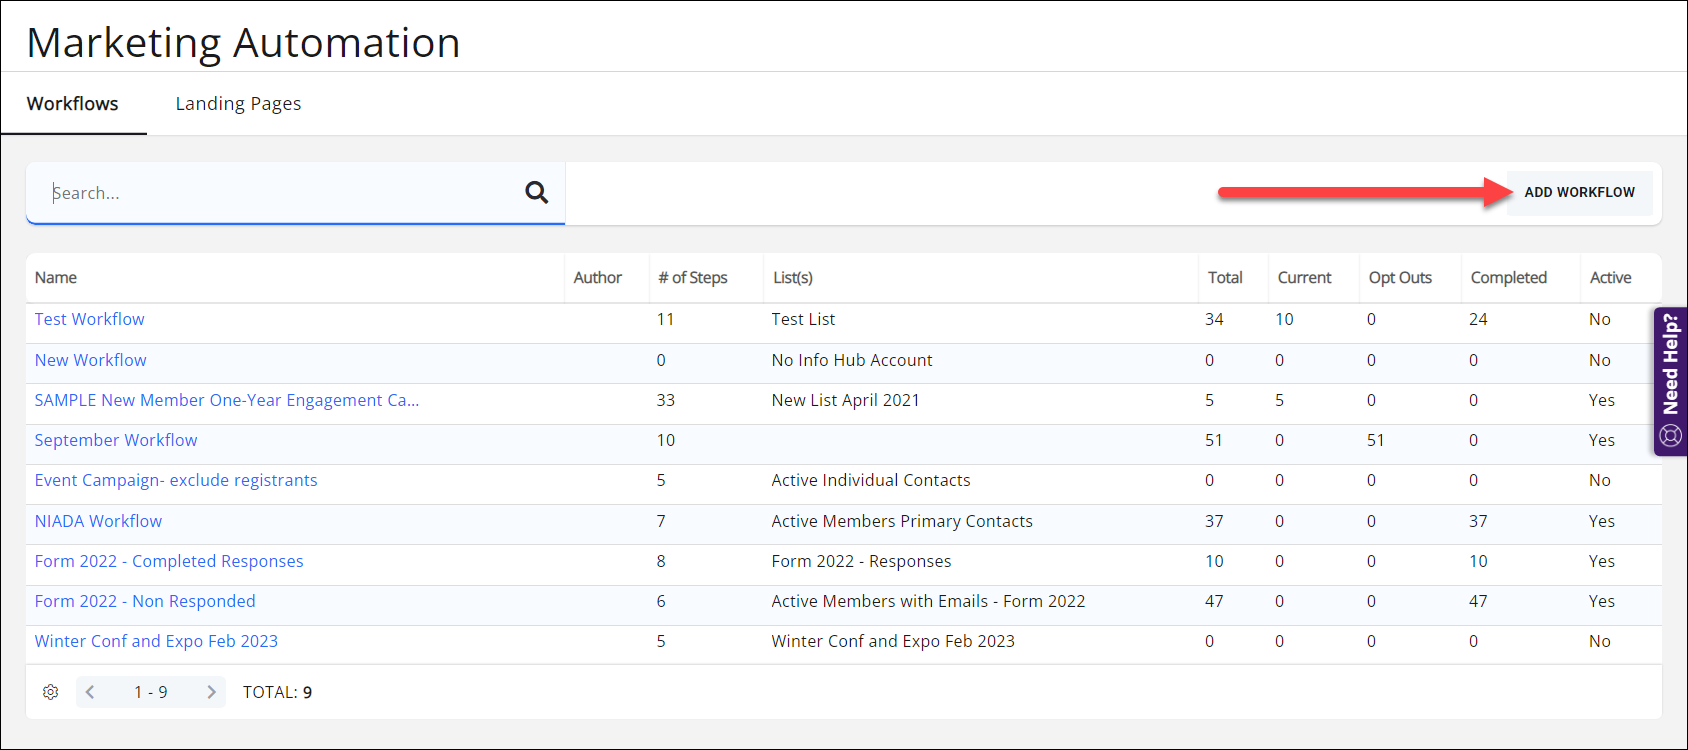Open the NIADA Workflow link
Screen dimensions: 1688x750
click(98, 521)
